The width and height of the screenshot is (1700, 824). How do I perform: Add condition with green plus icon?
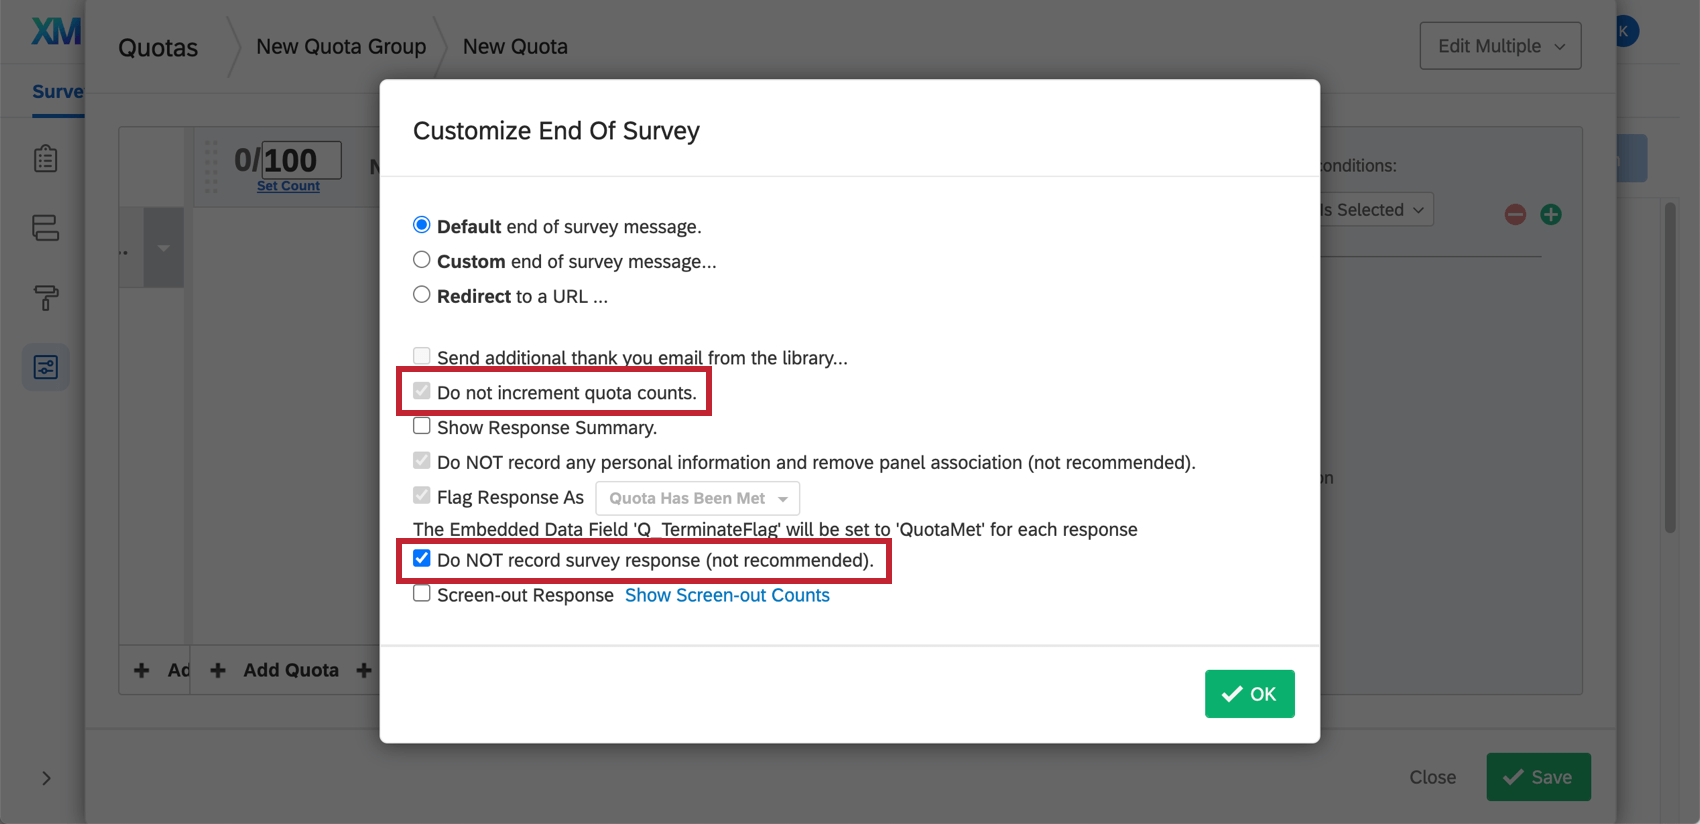[1551, 214]
